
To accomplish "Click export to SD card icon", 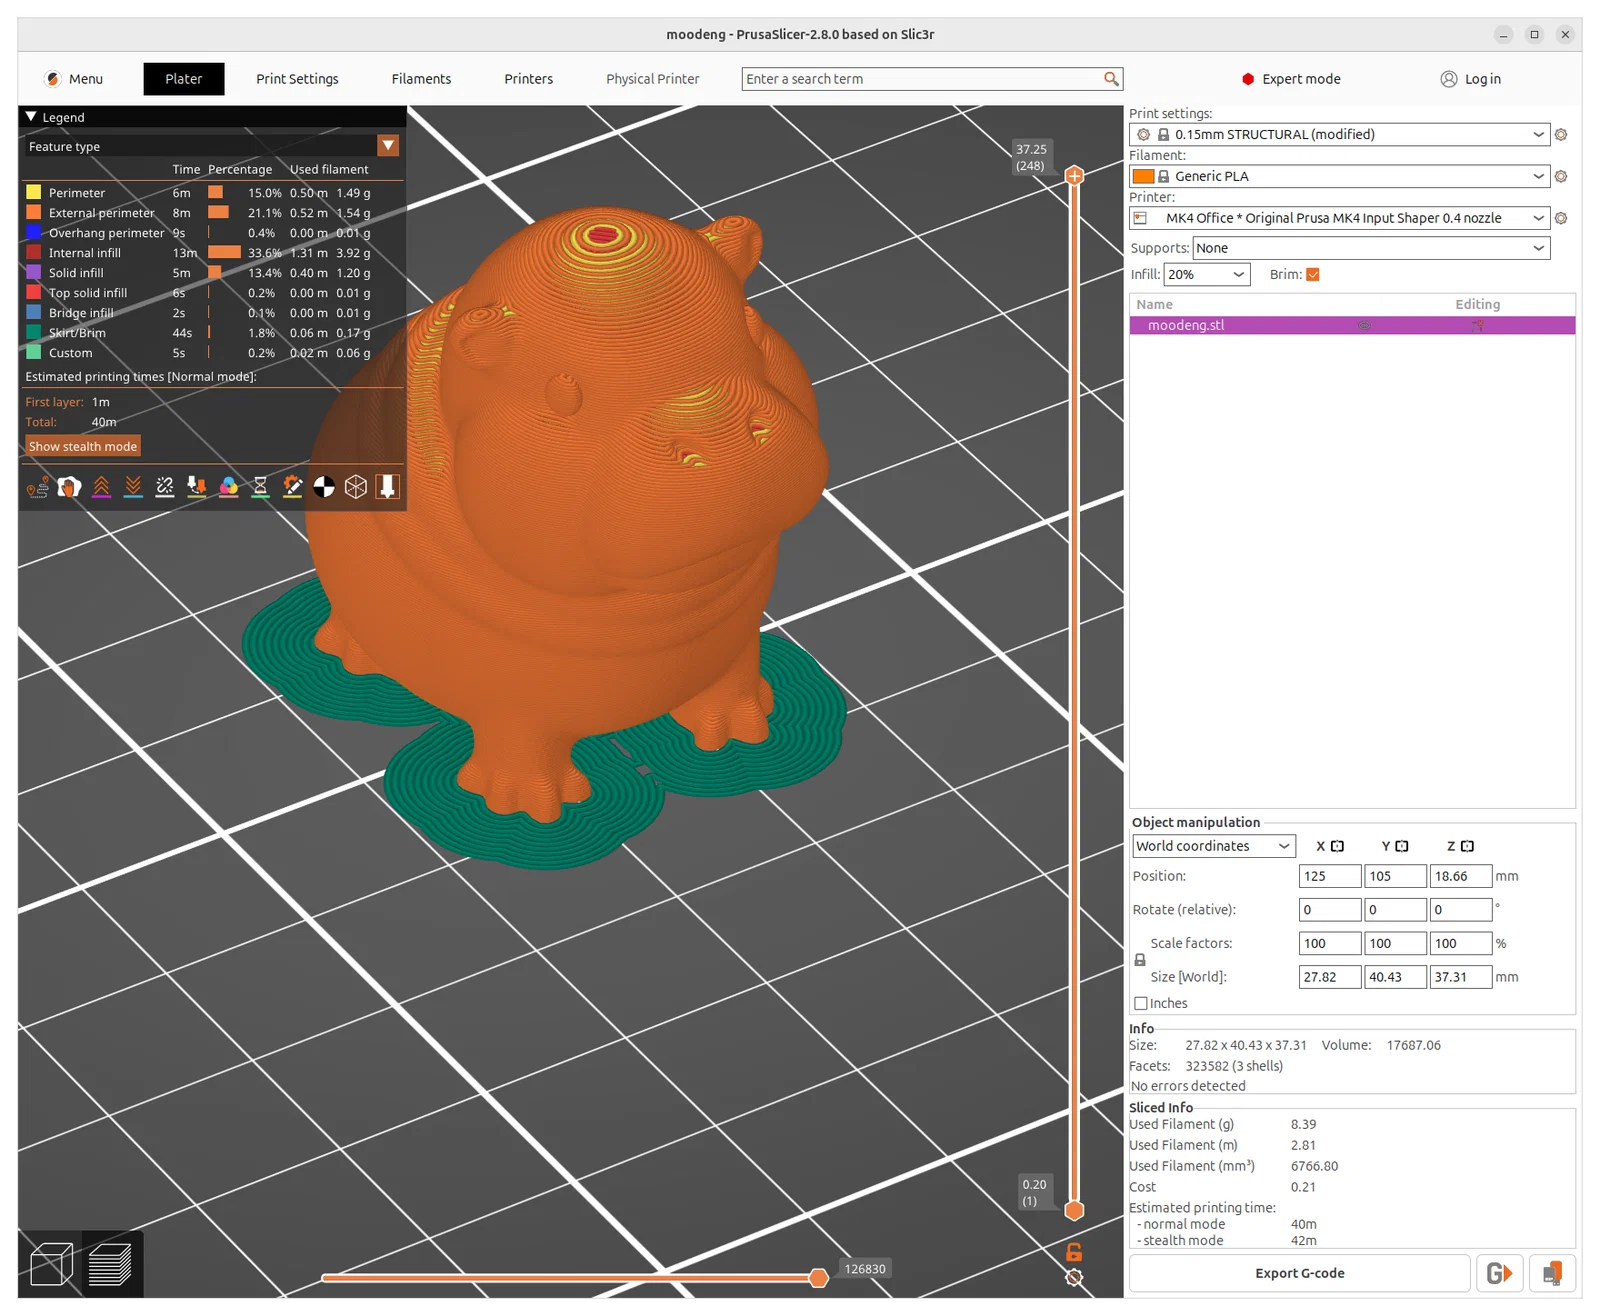I will coord(1552,1273).
